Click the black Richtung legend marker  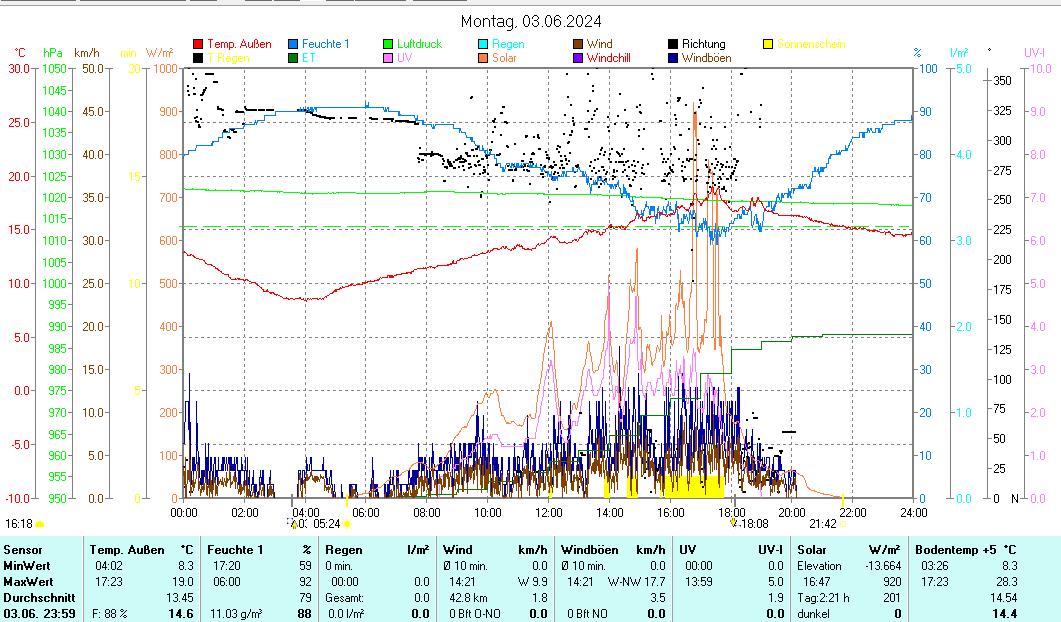pos(674,44)
